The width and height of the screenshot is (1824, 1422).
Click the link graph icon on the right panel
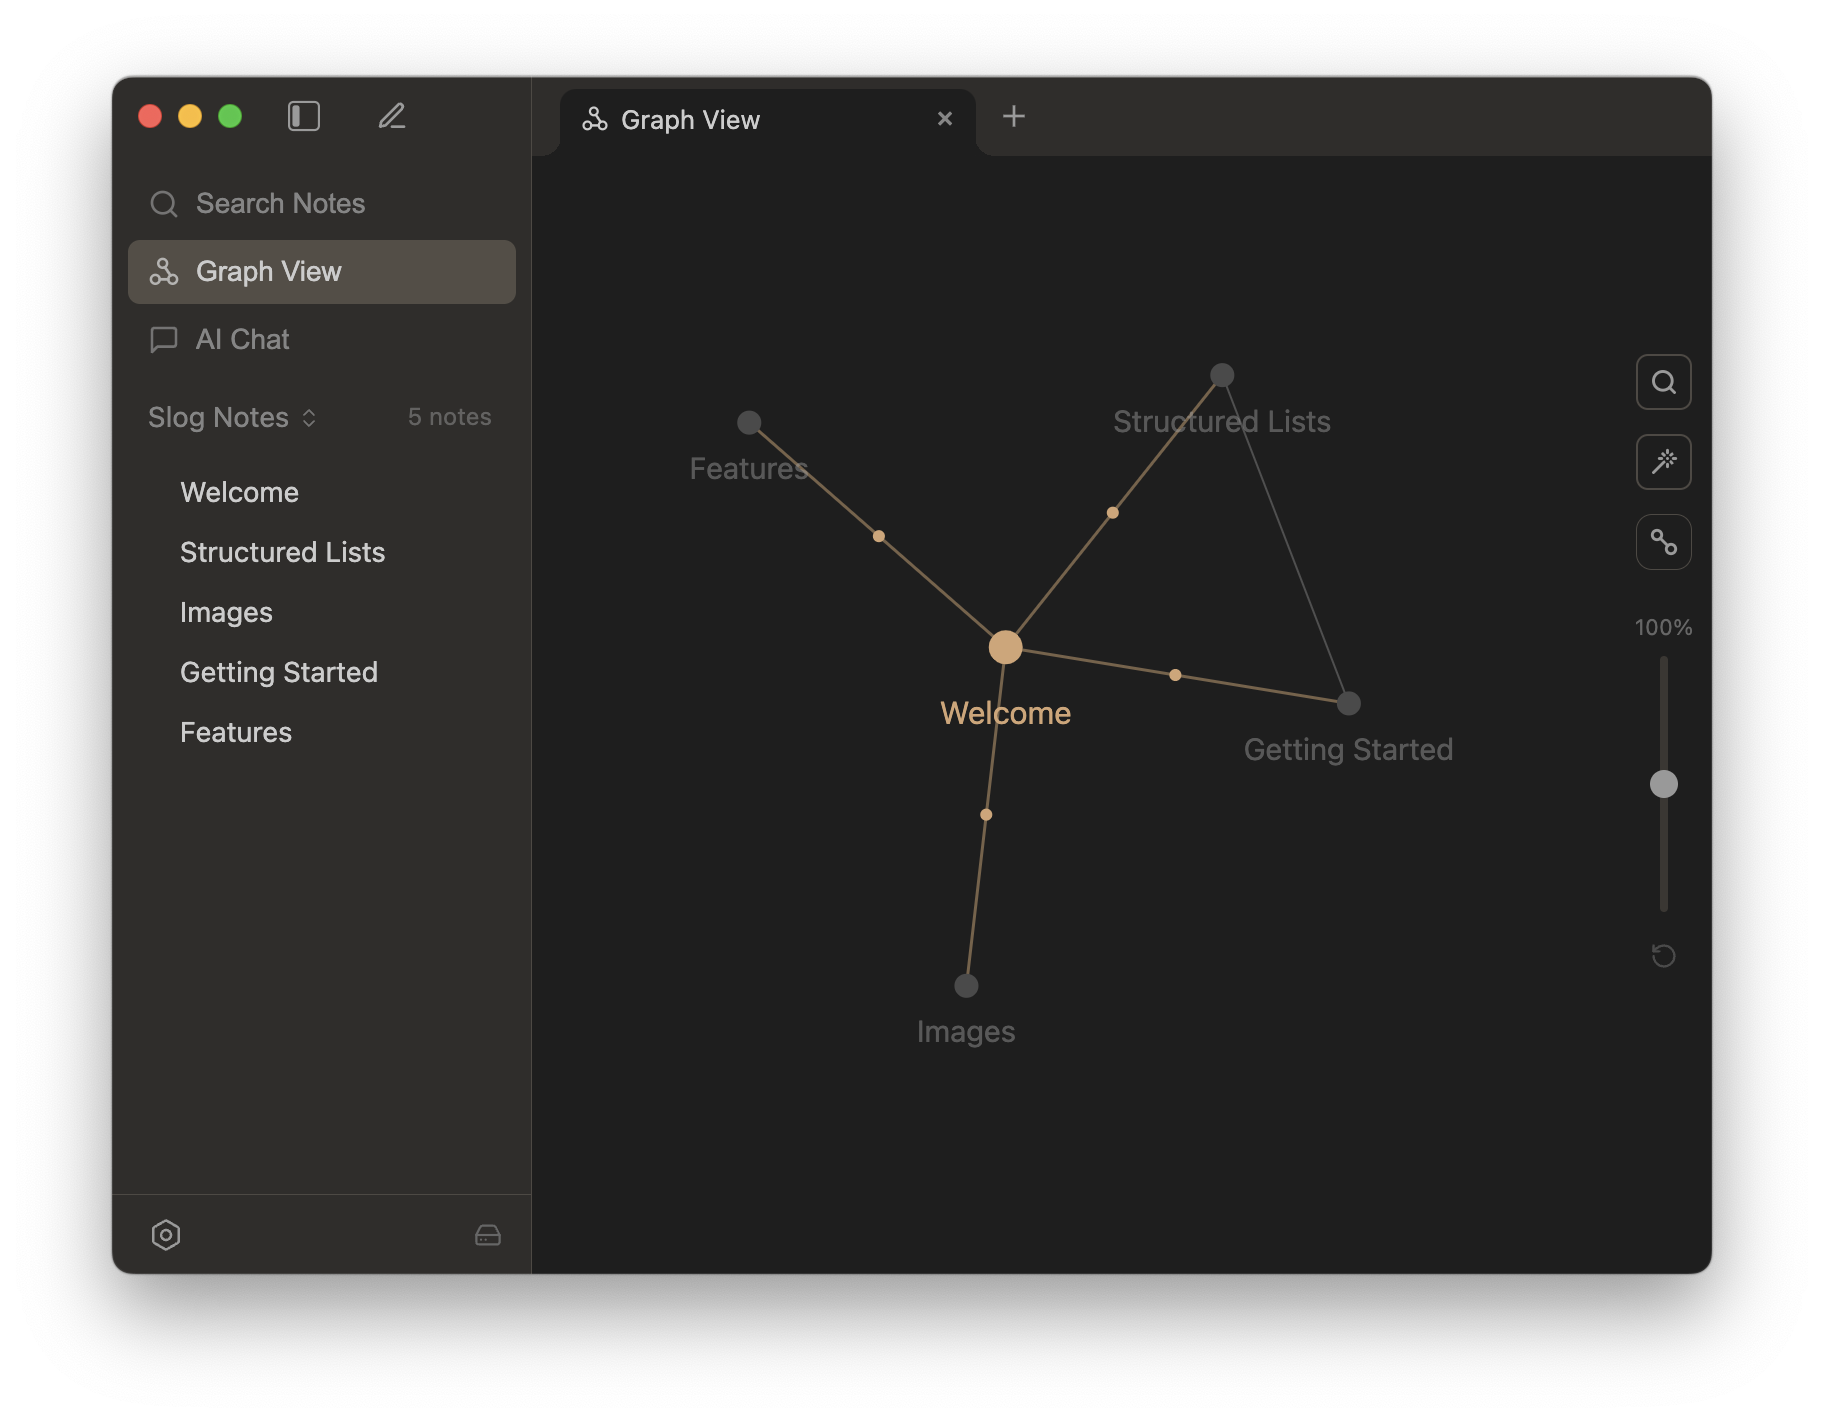(x=1663, y=542)
